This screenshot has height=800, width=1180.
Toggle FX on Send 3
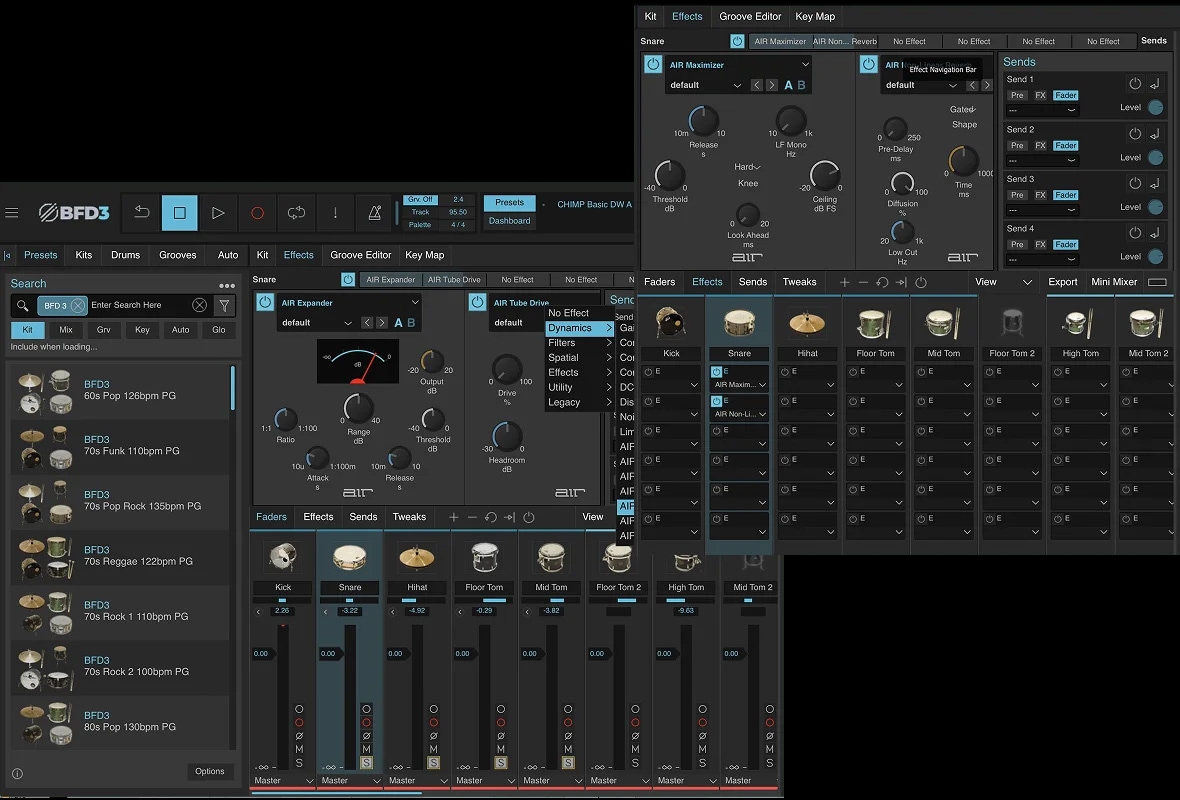[1040, 195]
